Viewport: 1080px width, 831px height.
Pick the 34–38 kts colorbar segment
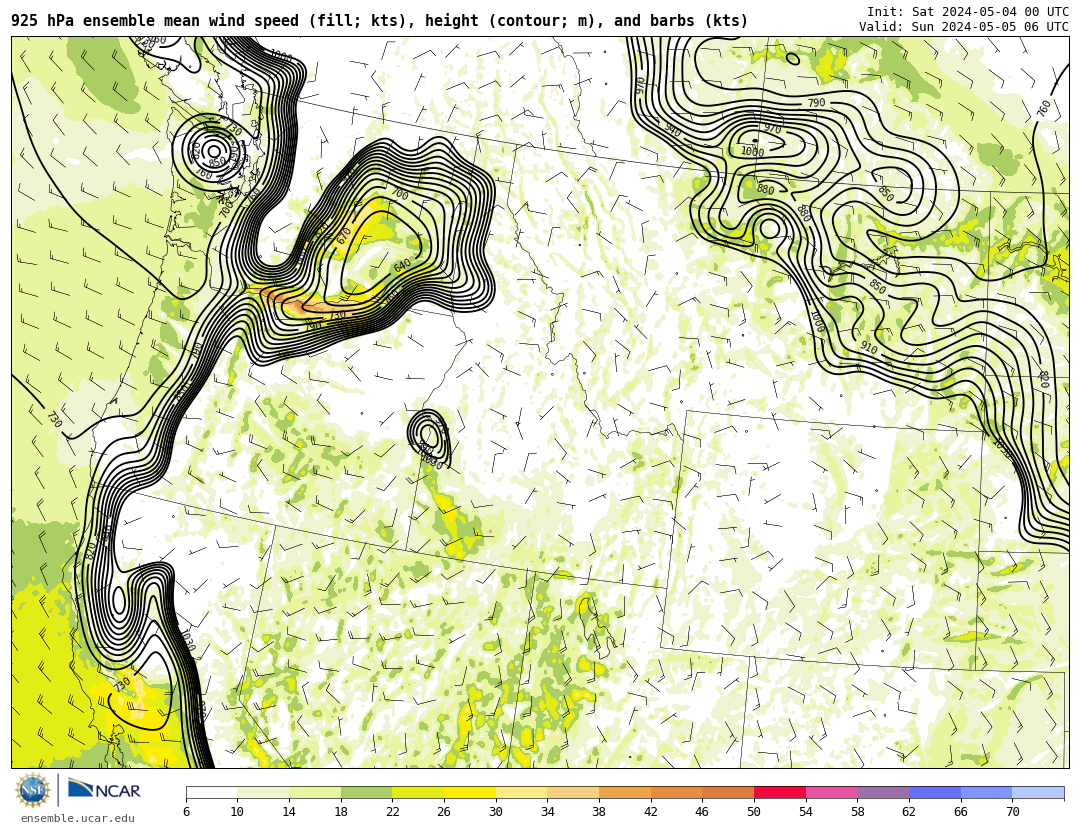tap(573, 792)
